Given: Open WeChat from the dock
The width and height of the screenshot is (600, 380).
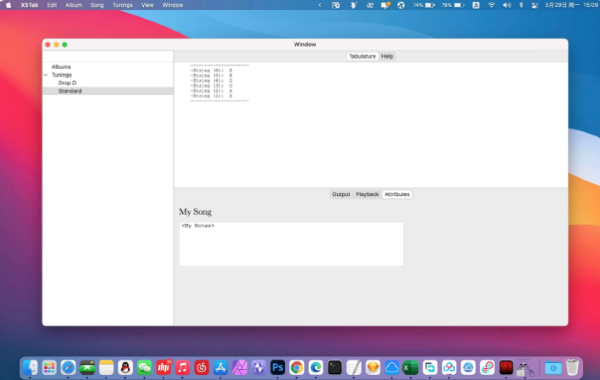Looking at the screenshot, I should [144, 368].
